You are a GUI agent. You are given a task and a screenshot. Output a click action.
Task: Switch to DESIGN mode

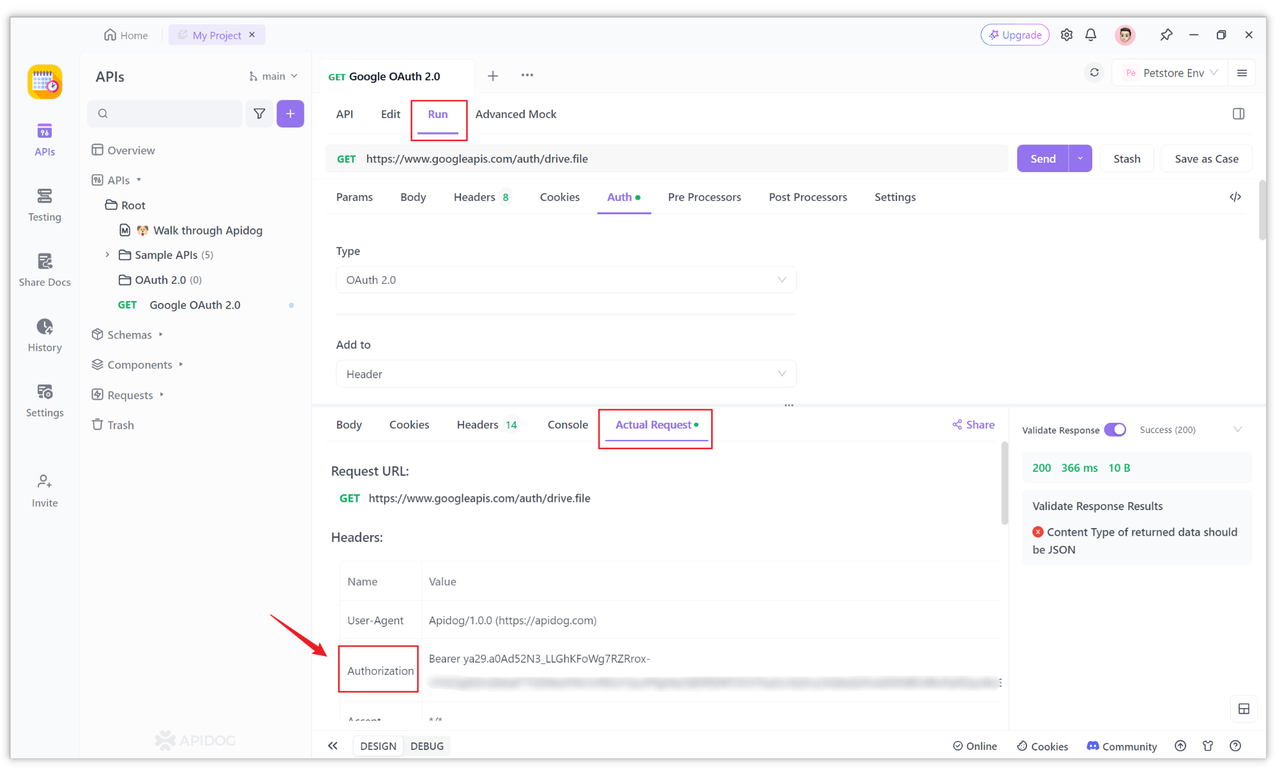(378, 746)
